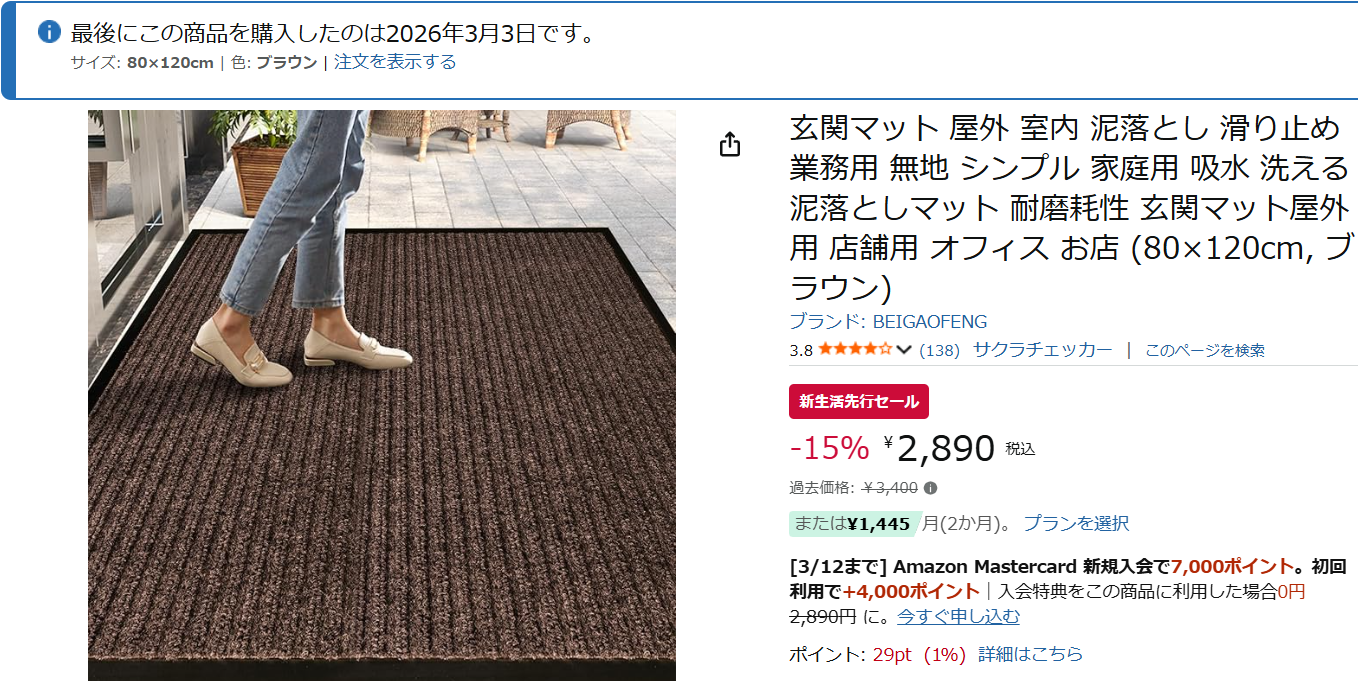The height and width of the screenshot is (681, 1358).
Task: Click the ¥2,890 price
Action: point(939,449)
